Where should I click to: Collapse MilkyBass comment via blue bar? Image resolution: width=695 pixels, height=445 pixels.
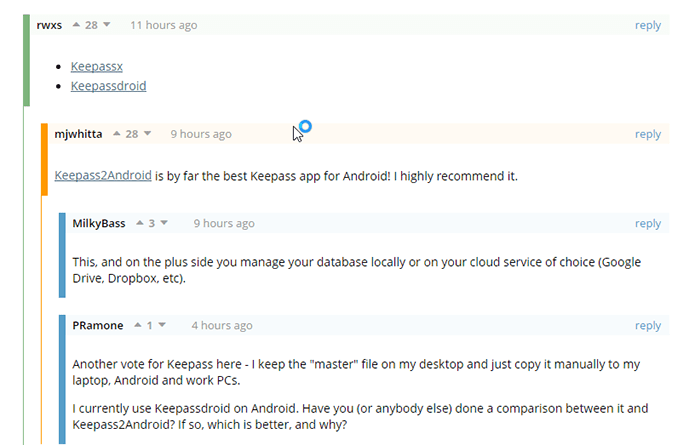click(x=62, y=255)
